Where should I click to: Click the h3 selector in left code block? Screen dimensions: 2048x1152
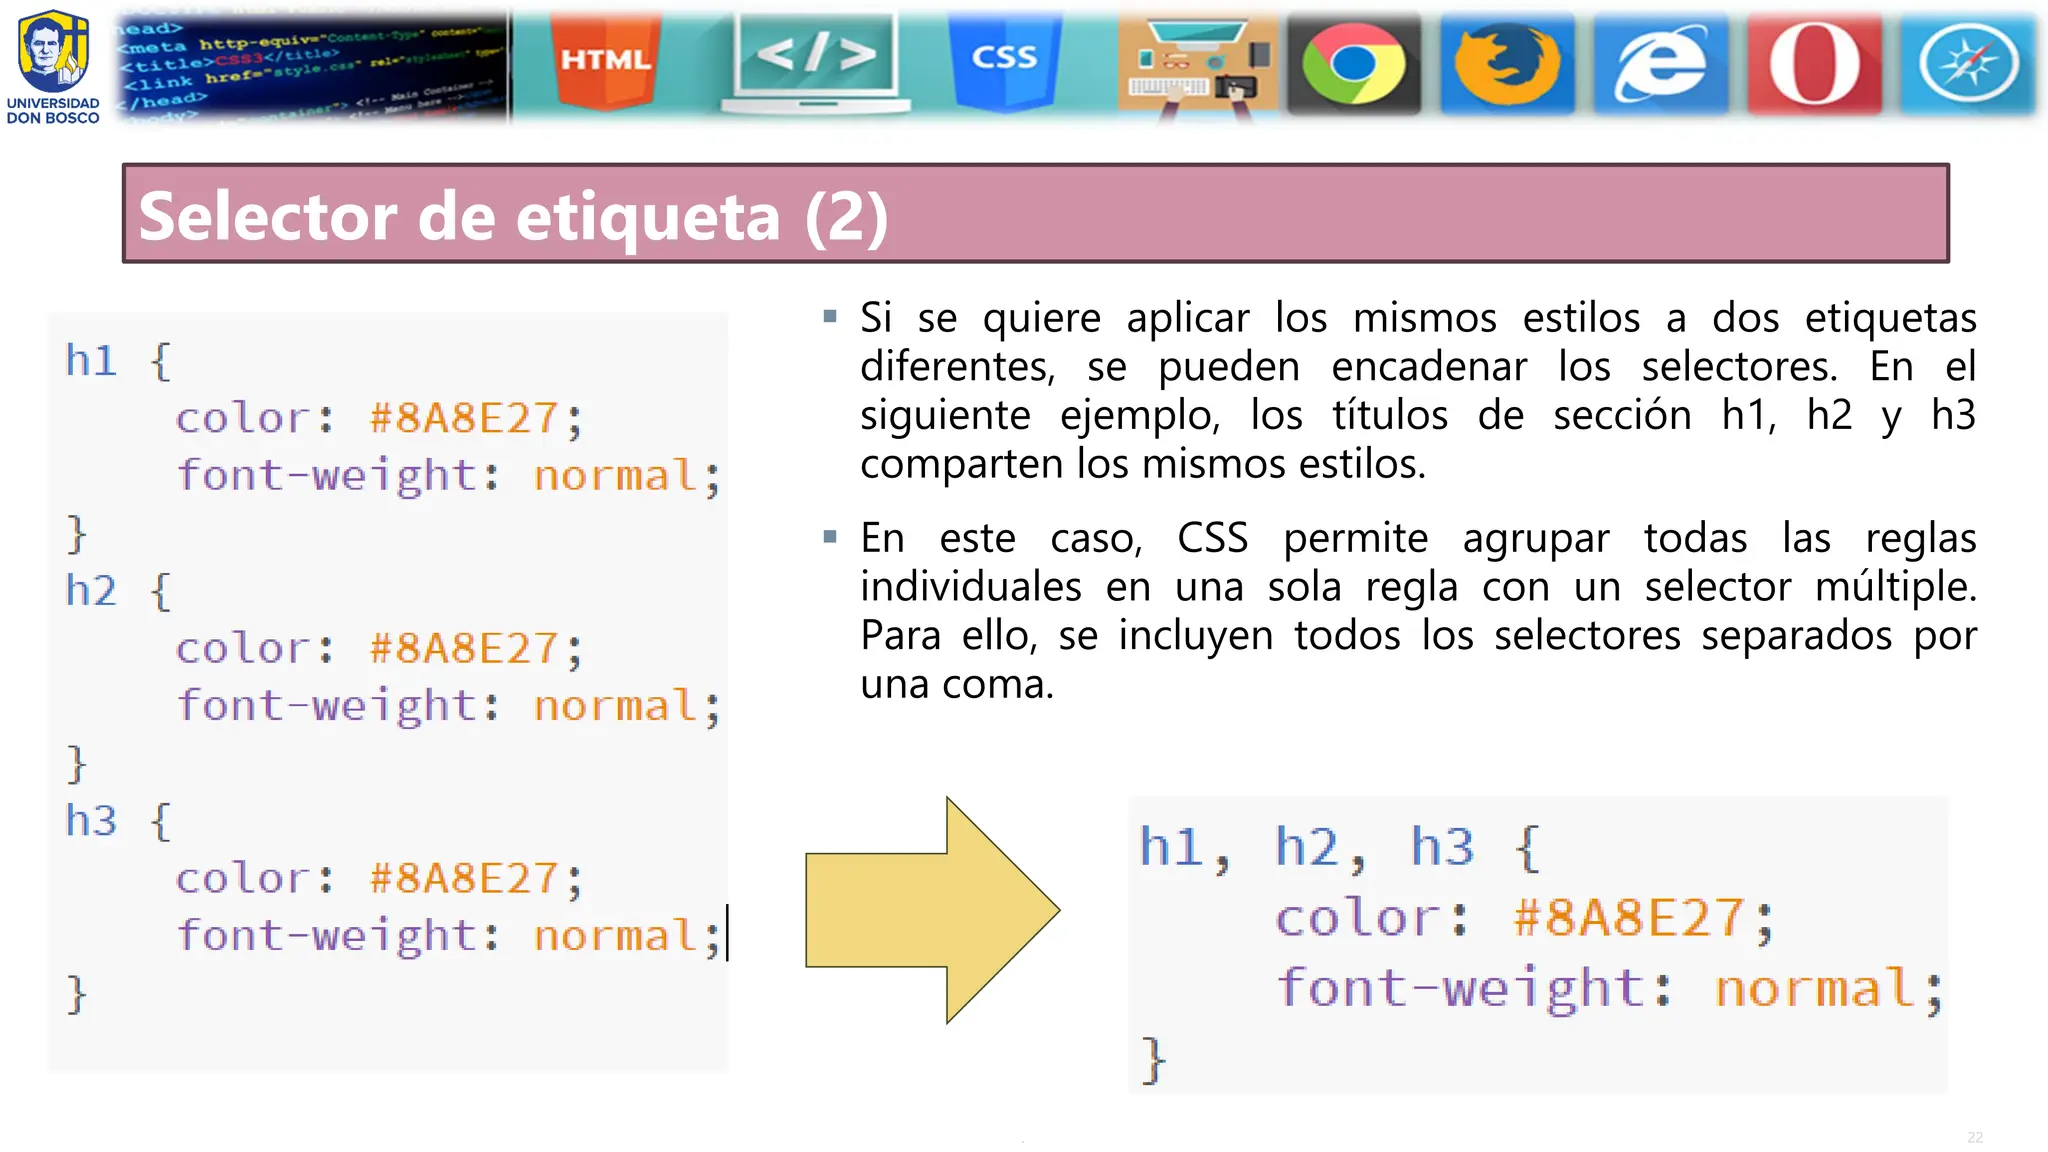coord(91,821)
